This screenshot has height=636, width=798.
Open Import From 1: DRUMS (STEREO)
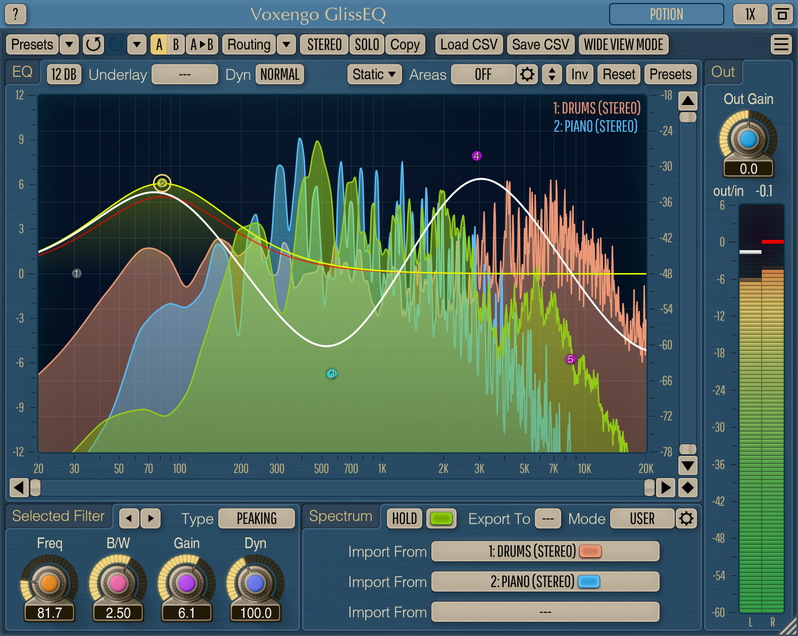[545, 552]
